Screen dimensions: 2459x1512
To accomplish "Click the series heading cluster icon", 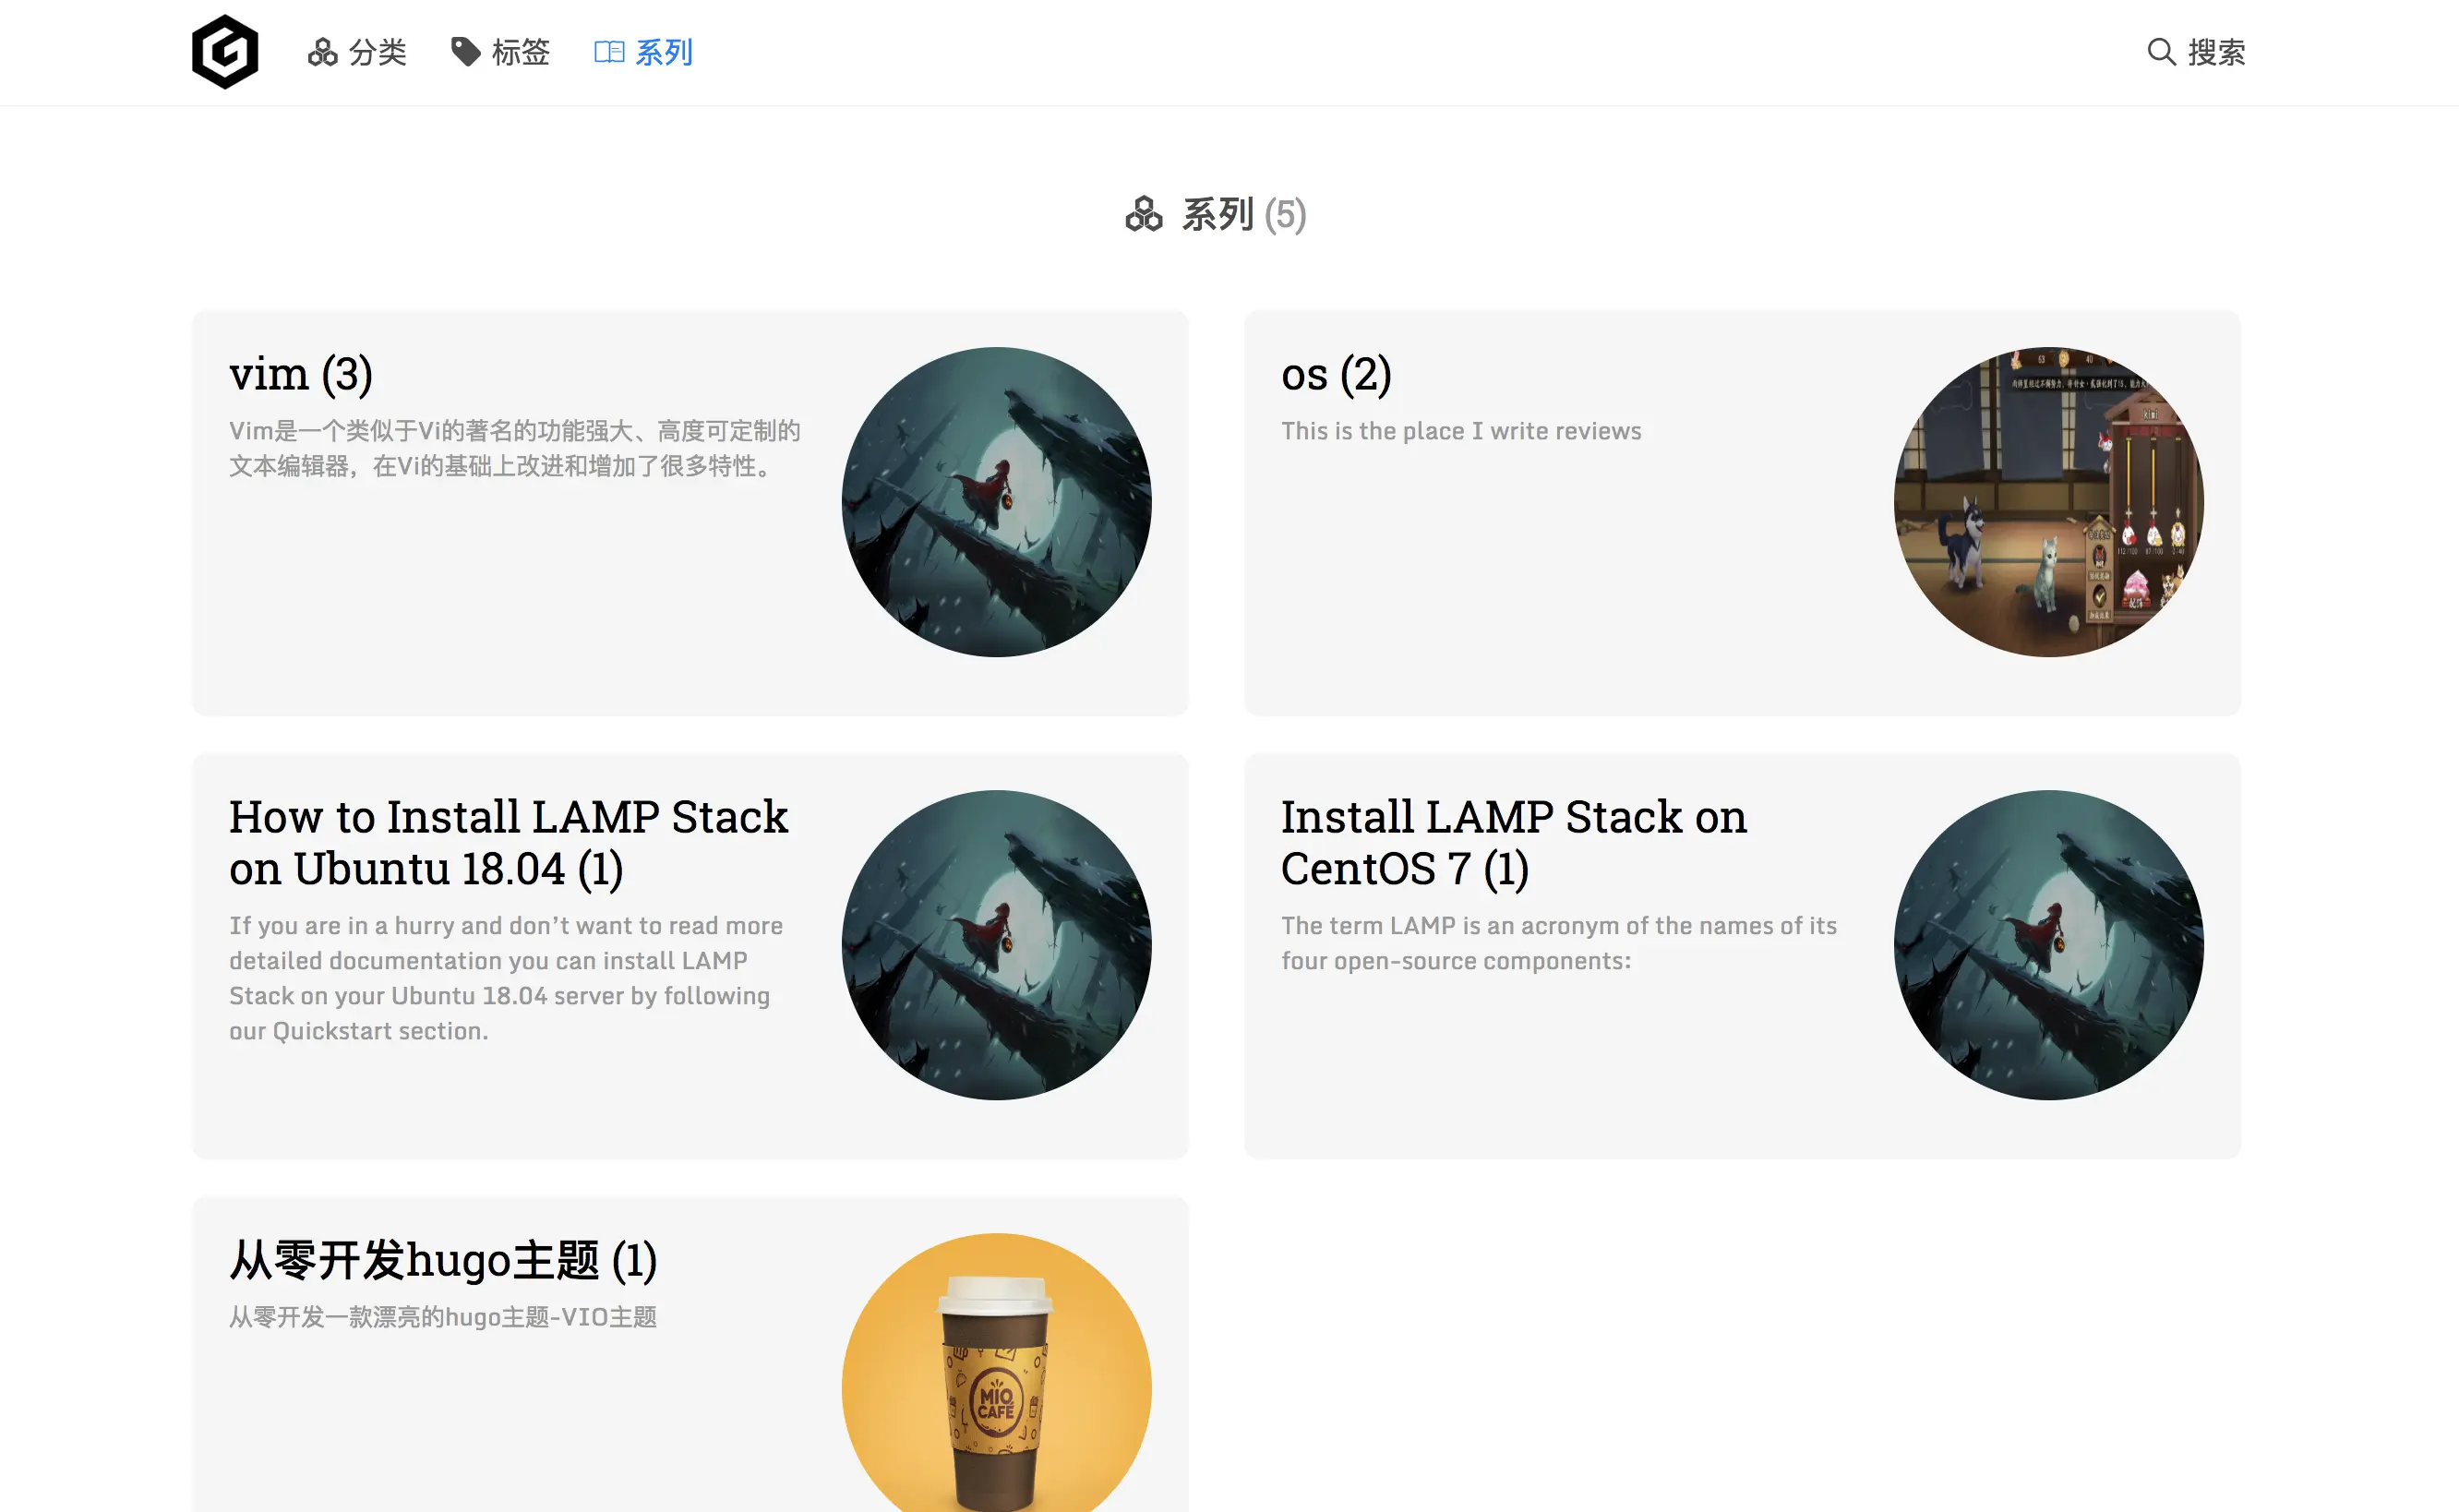I will point(1144,214).
